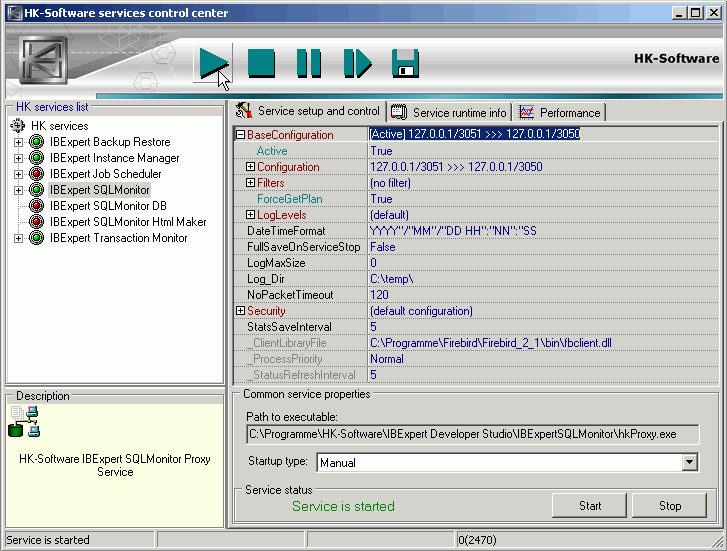Click the window resize grip in status bar

pyautogui.click(x=718, y=541)
